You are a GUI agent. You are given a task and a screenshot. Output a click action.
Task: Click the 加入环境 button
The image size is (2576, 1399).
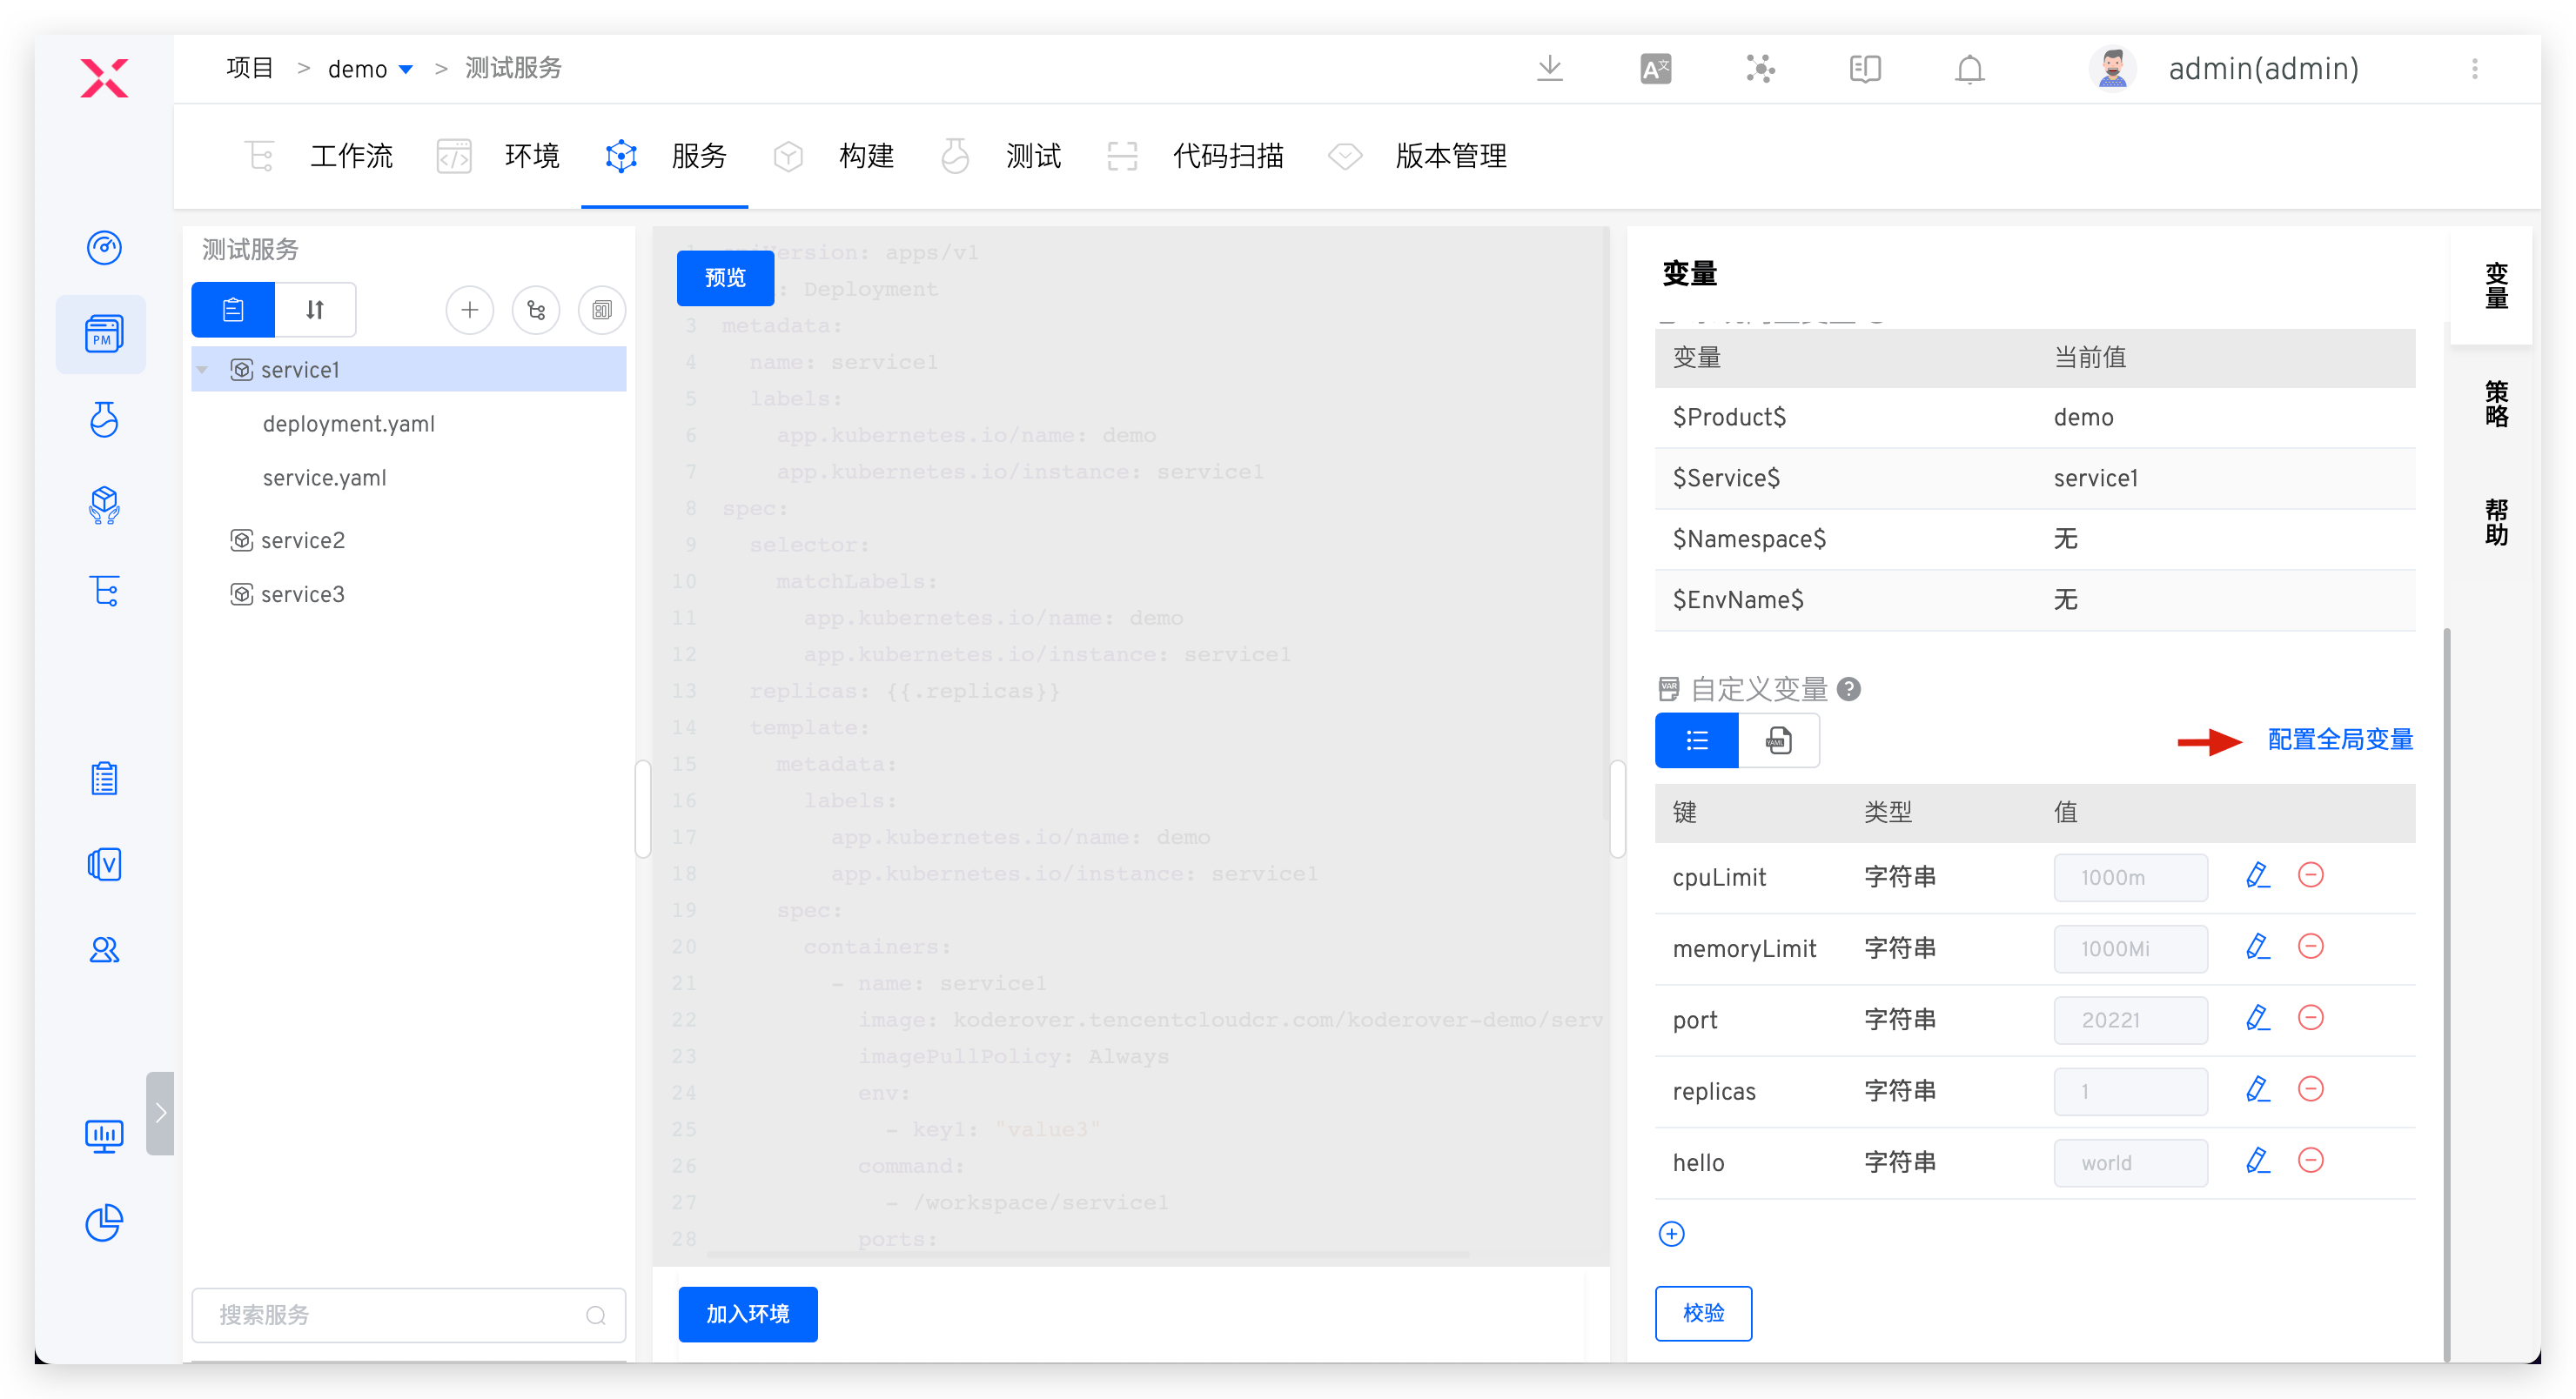pyautogui.click(x=747, y=1314)
